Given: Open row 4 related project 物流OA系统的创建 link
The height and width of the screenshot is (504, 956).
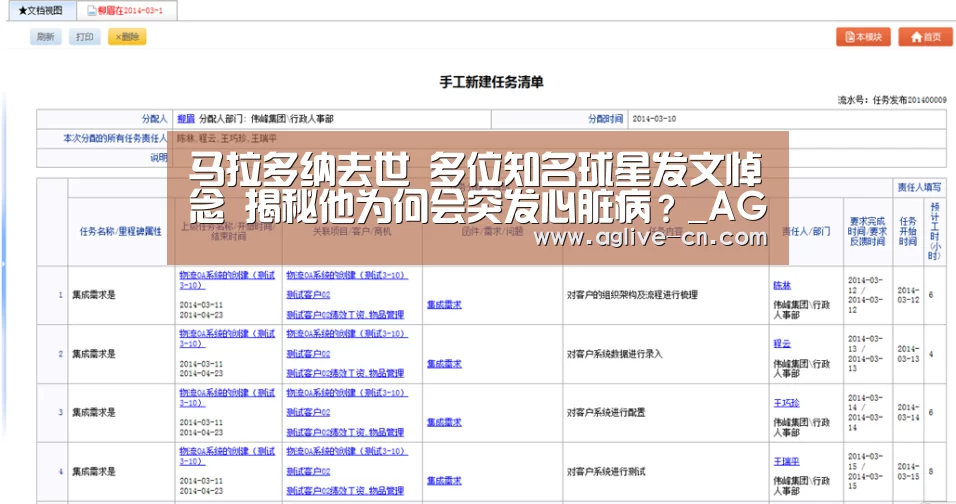Looking at the screenshot, I should click(x=347, y=451).
